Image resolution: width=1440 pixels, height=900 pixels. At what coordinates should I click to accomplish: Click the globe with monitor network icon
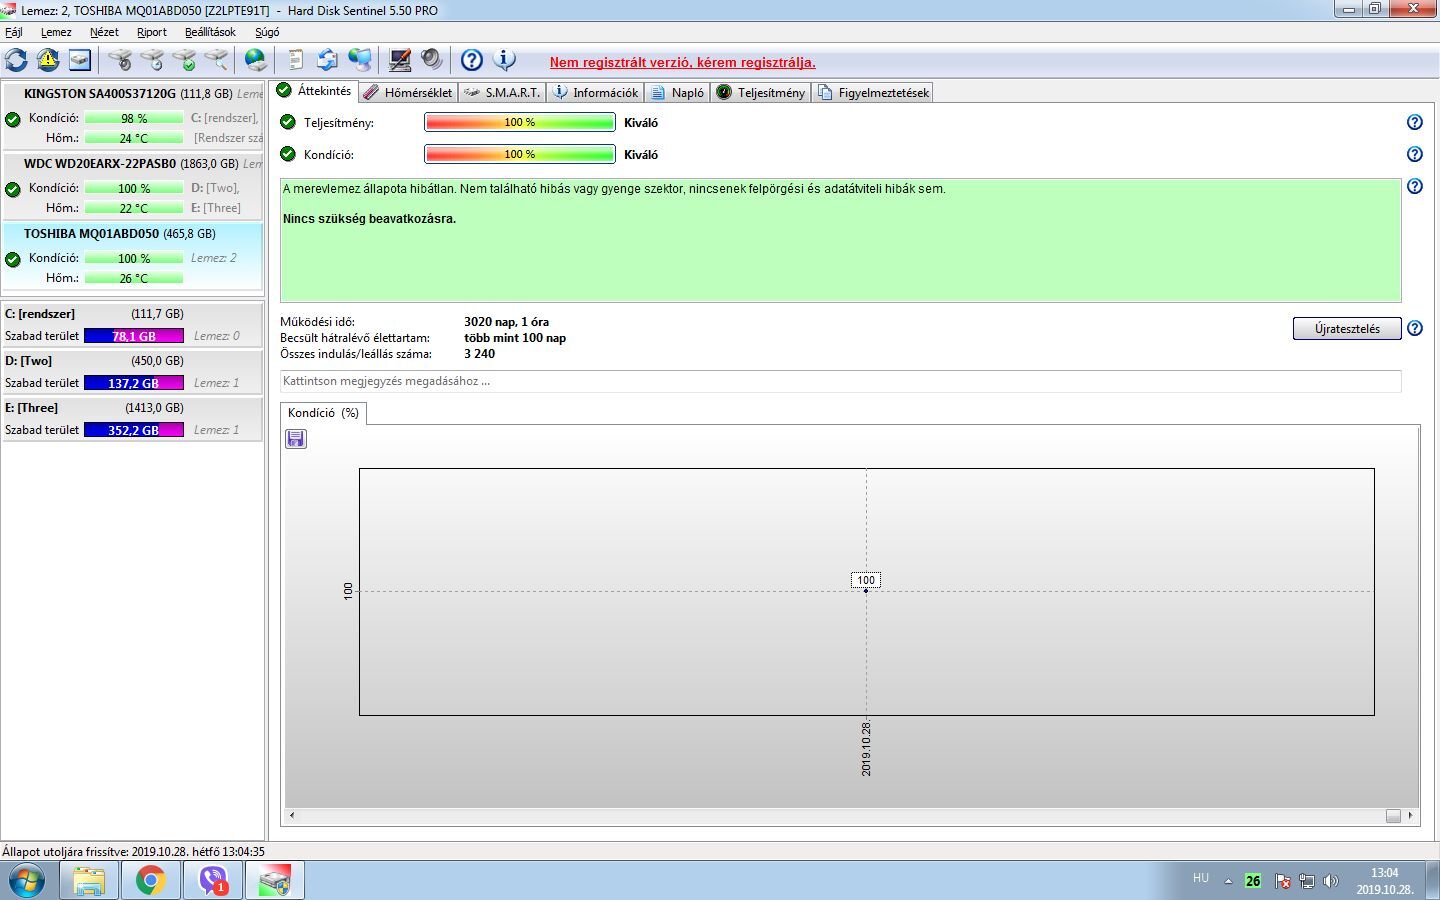[360, 60]
